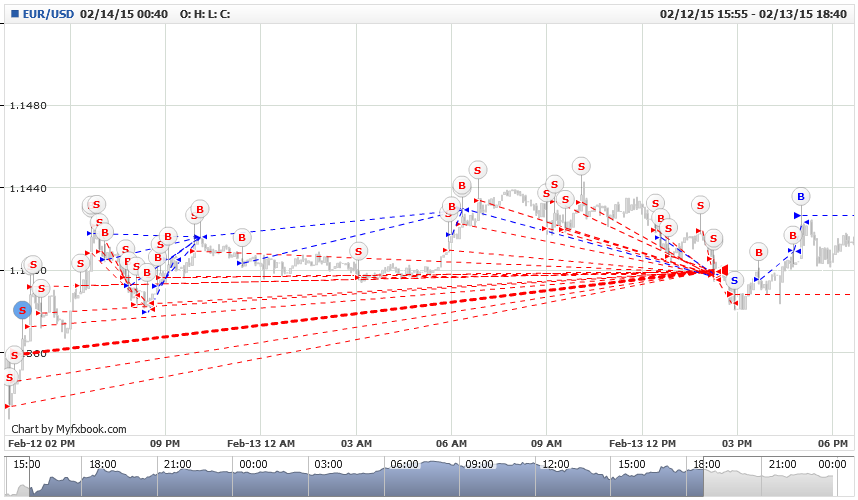Viewport: 858px width, 500px height.
Task: Click the navigator at the 03:00 label
Action: click(x=328, y=464)
